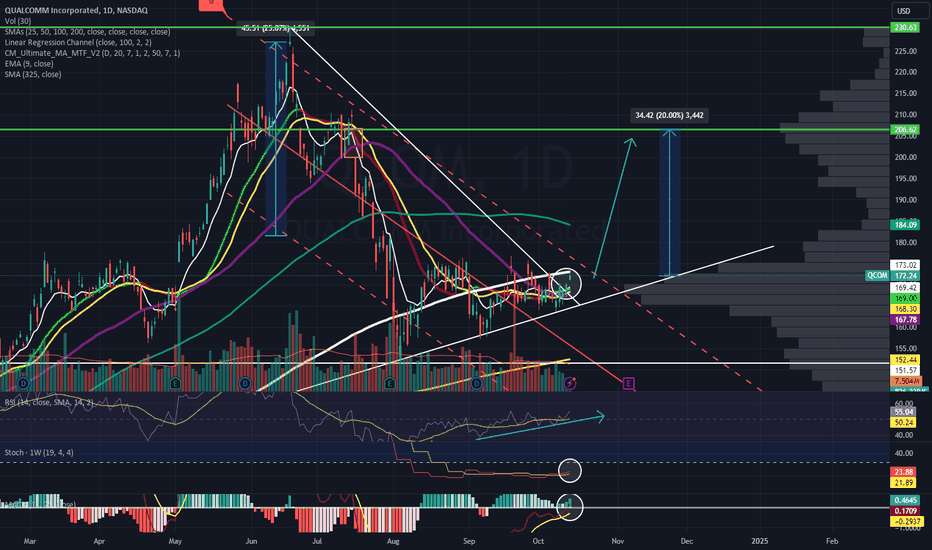Click the Vol (30) indicator legend
This screenshot has width=932, height=550.
pyautogui.click(x=18, y=21)
